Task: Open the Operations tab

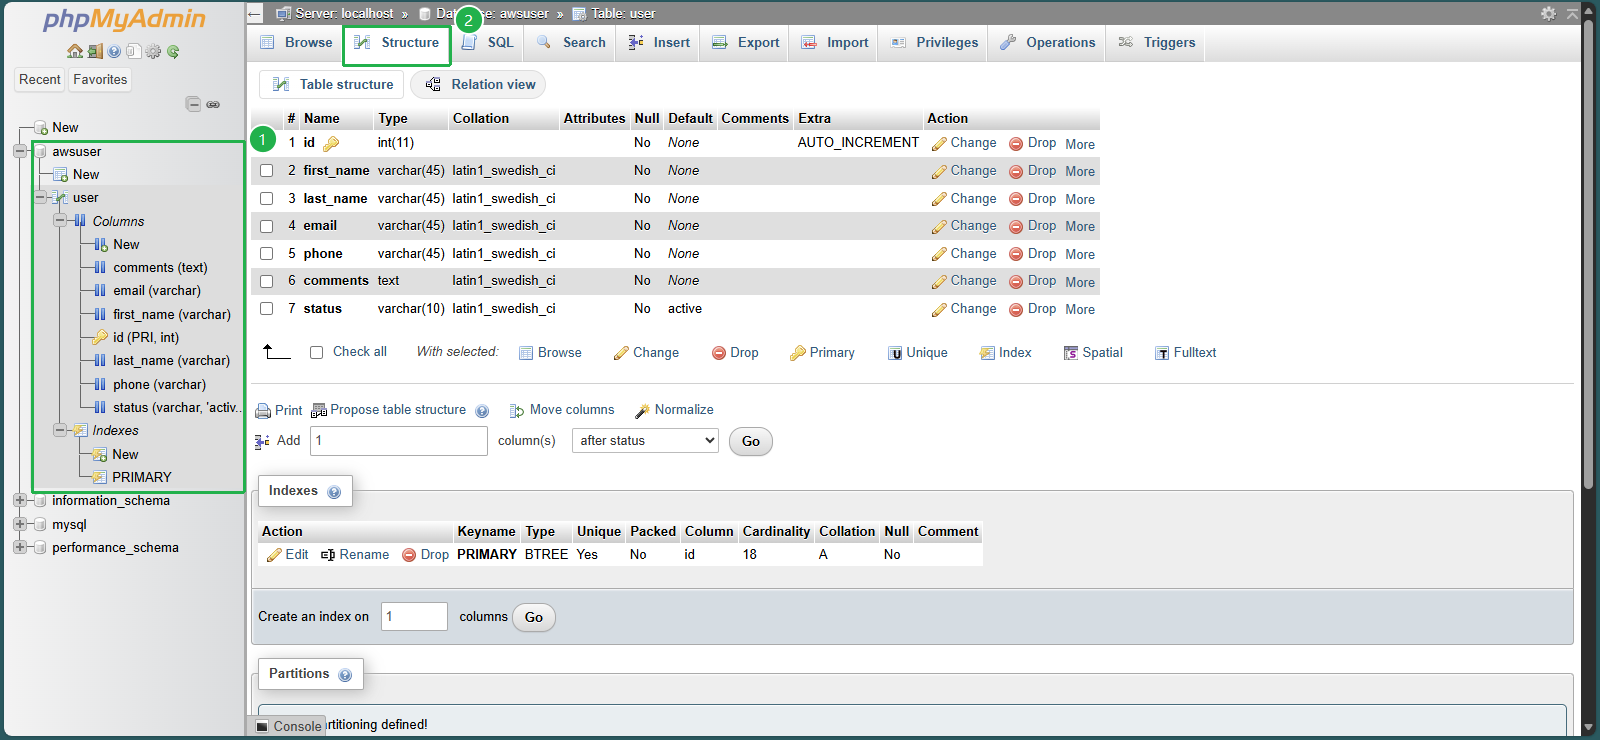Action: coord(1047,42)
